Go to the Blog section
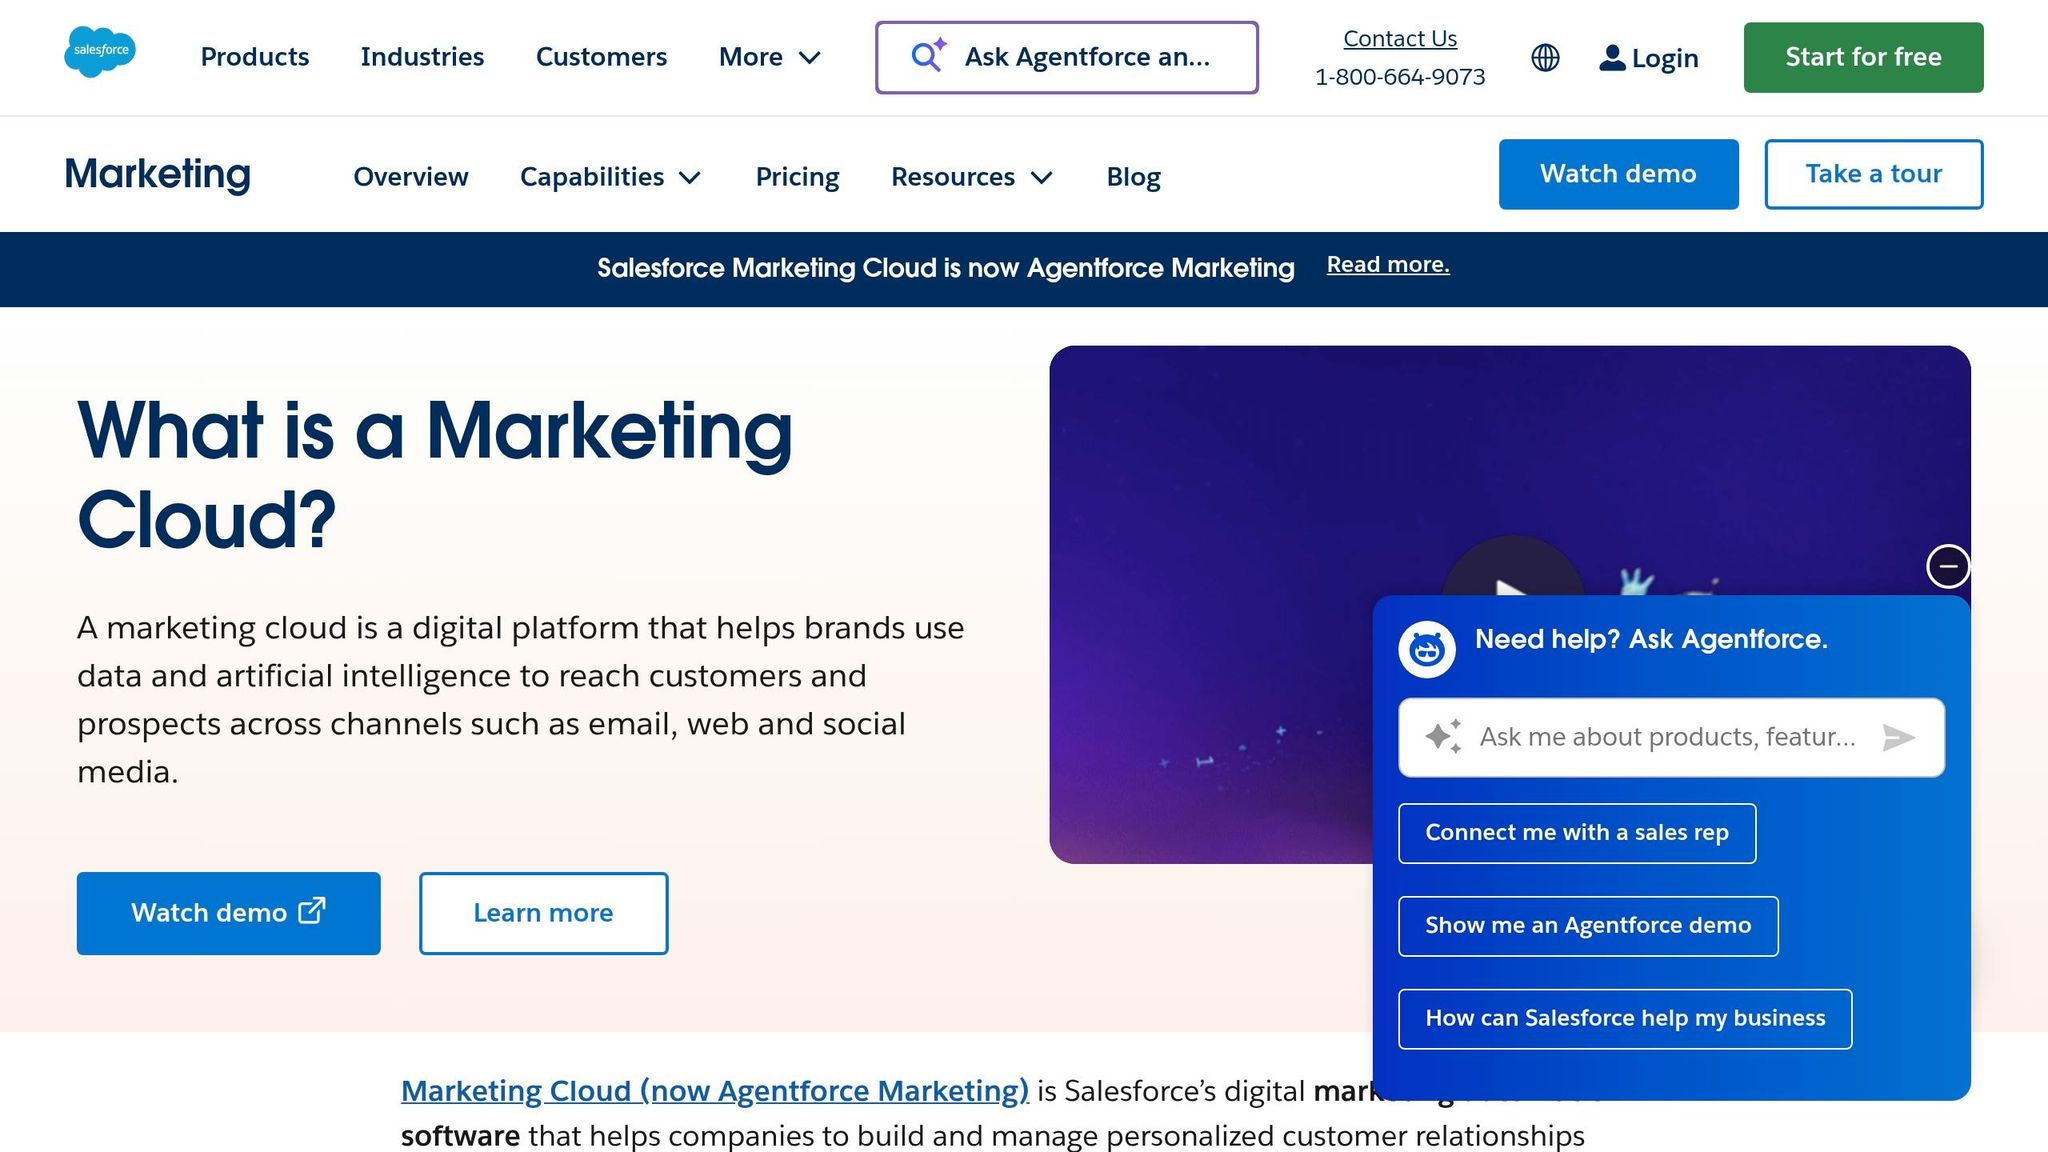2048x1152 pixels. (x=1133, y=176)
